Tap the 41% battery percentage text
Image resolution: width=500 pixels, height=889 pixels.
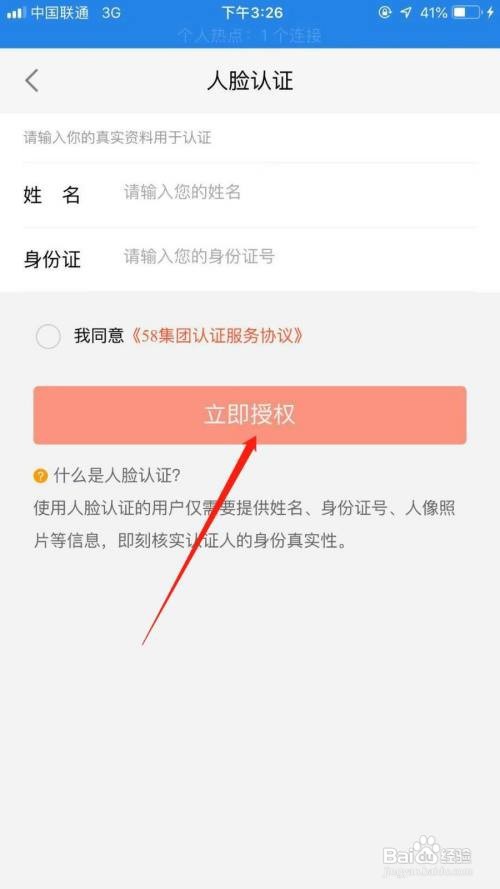click(x=434, y=12)
